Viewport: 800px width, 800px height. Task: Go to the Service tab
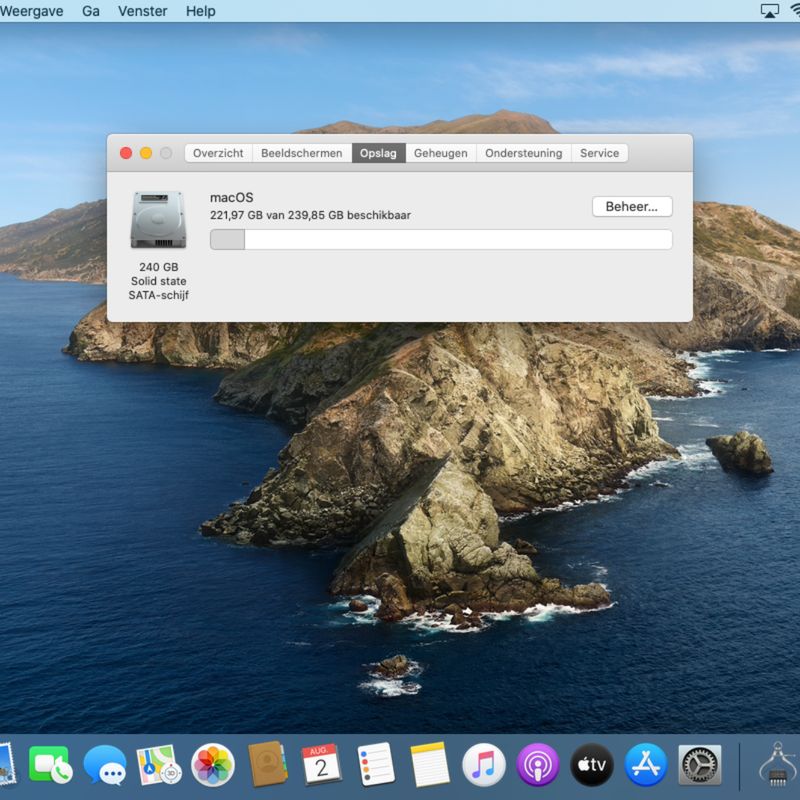tap(599, 153)
